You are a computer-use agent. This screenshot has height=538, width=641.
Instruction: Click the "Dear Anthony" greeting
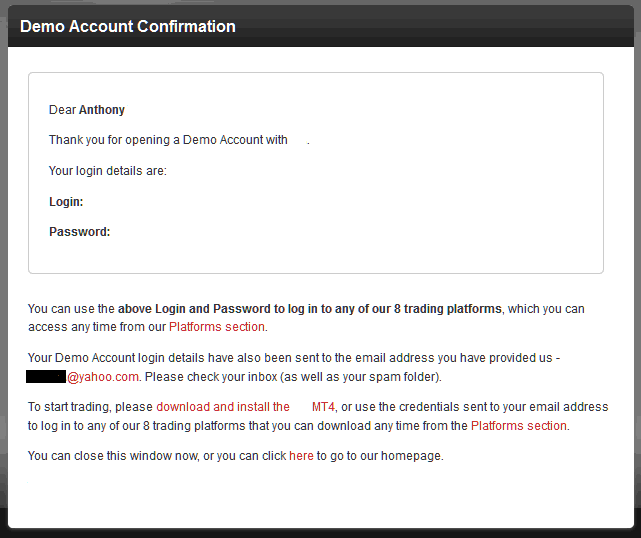pos(87,110)
